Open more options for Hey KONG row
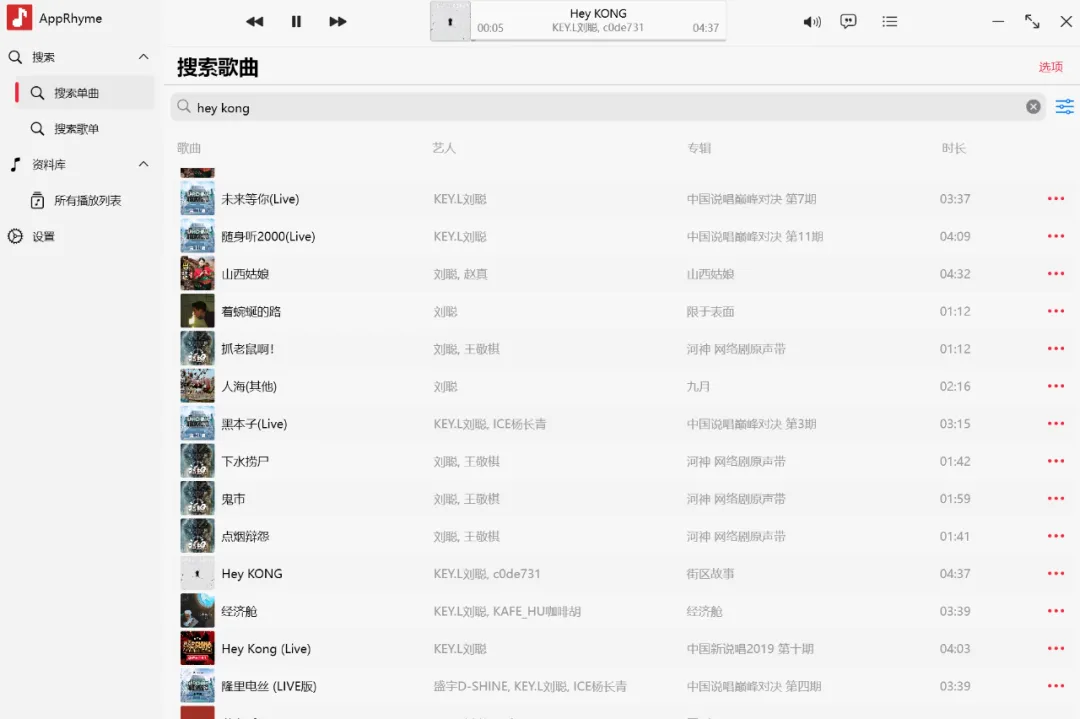Viewport: 1080px width, 719px height. [1055, 574]
